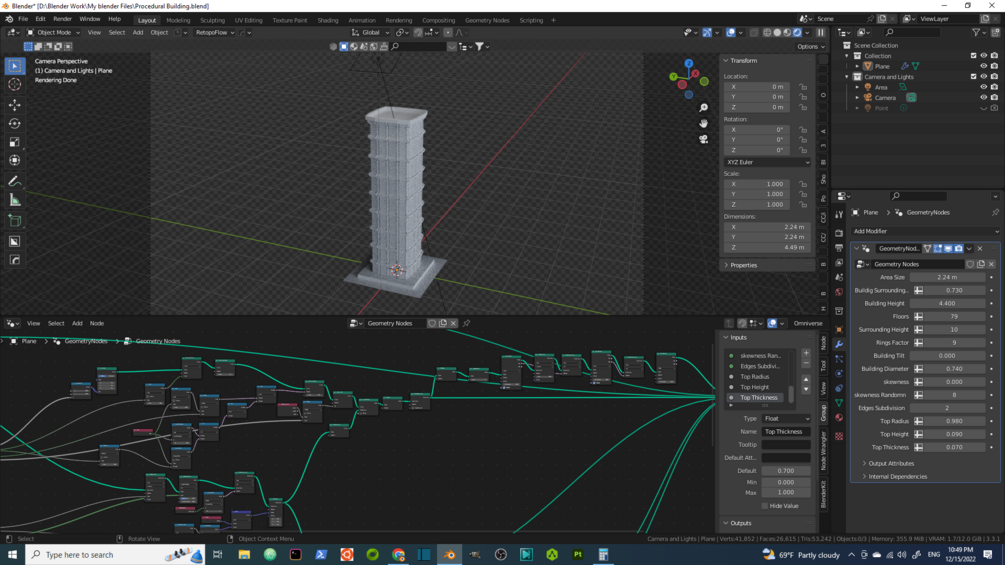Open the Modifier properties wrench tab
The width and height of the screenshot is (1005, 565).
click(x=839, y=344)
